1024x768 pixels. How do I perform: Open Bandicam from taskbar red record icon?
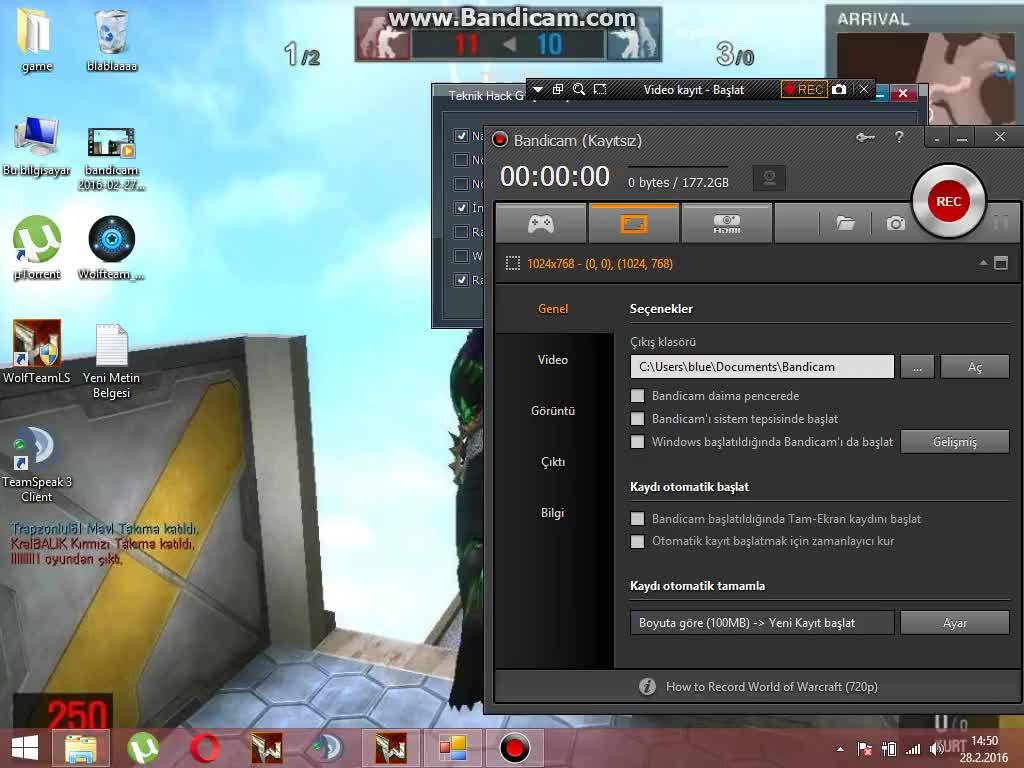click(514, 748)
